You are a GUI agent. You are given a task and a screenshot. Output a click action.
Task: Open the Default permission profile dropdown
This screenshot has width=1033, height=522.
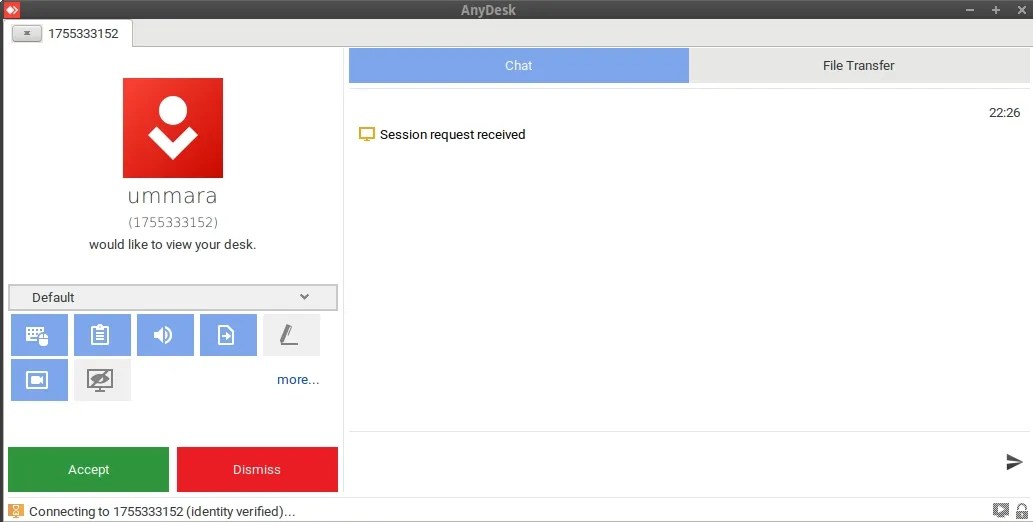(x=173, y=297)
